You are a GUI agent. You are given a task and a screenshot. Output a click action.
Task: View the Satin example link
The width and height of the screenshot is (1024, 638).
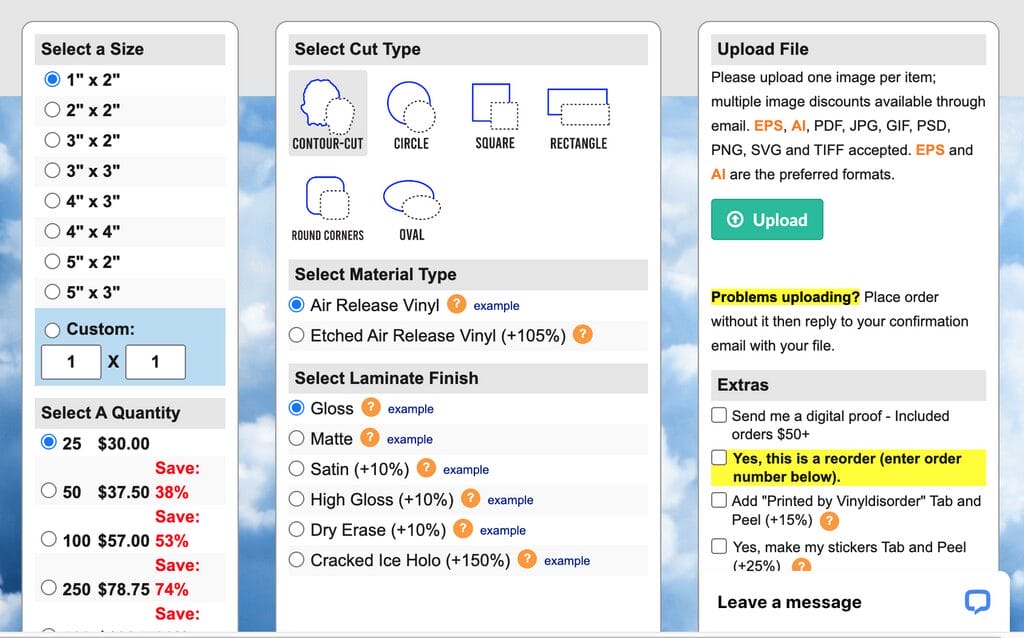click(x=466, y=470)
